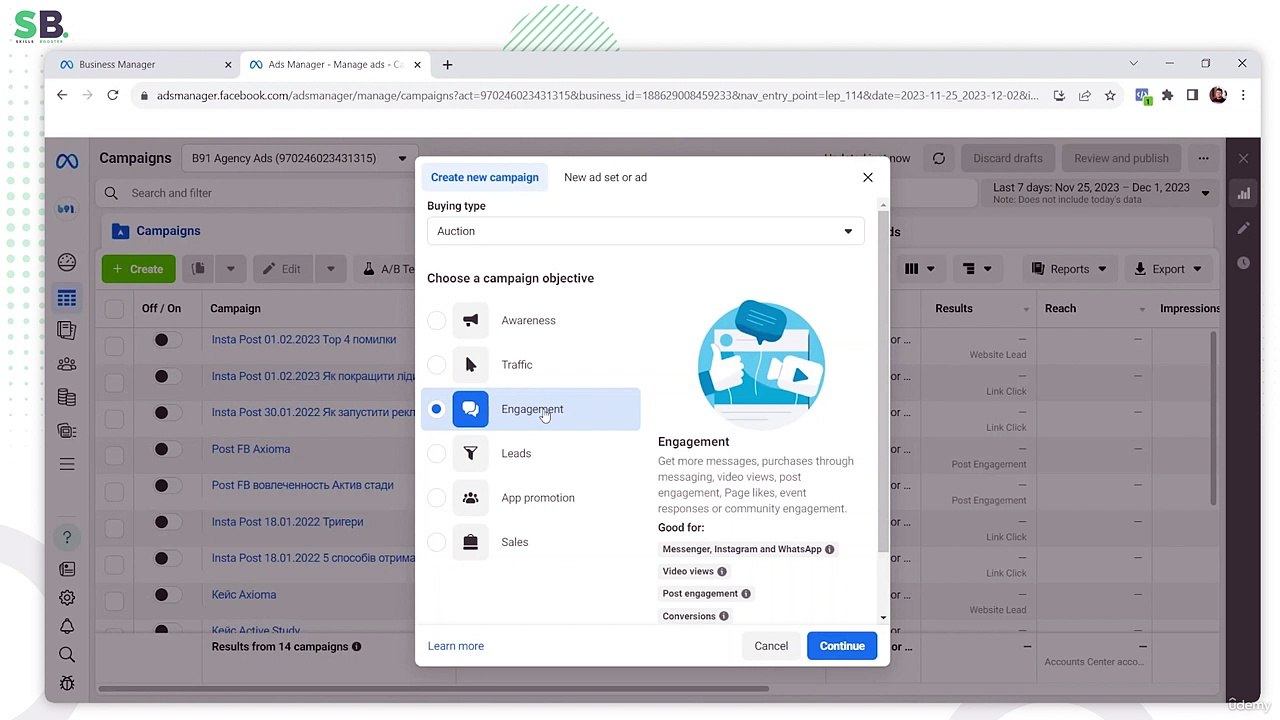Click the cursor icon for Traffic
Image resolution: width=1280 pixels, height=720 pixels.
point(470,365)
